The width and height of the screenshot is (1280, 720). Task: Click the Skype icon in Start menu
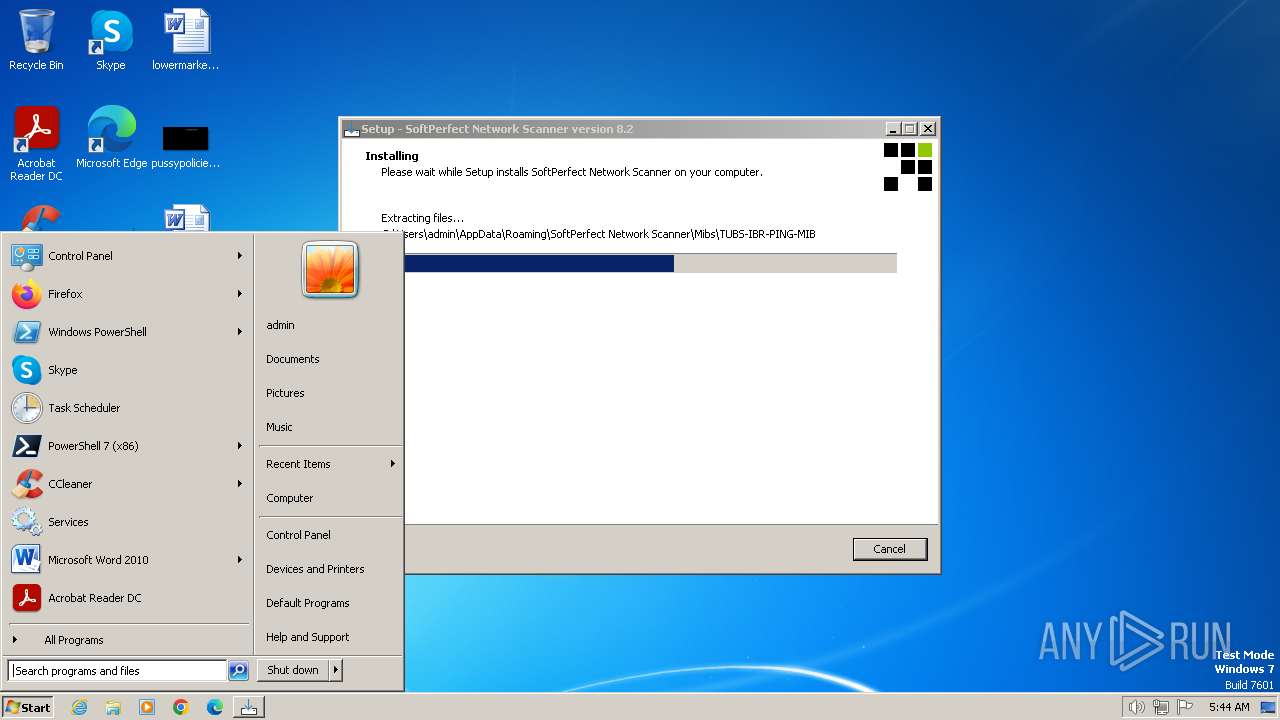click(27, 370)
